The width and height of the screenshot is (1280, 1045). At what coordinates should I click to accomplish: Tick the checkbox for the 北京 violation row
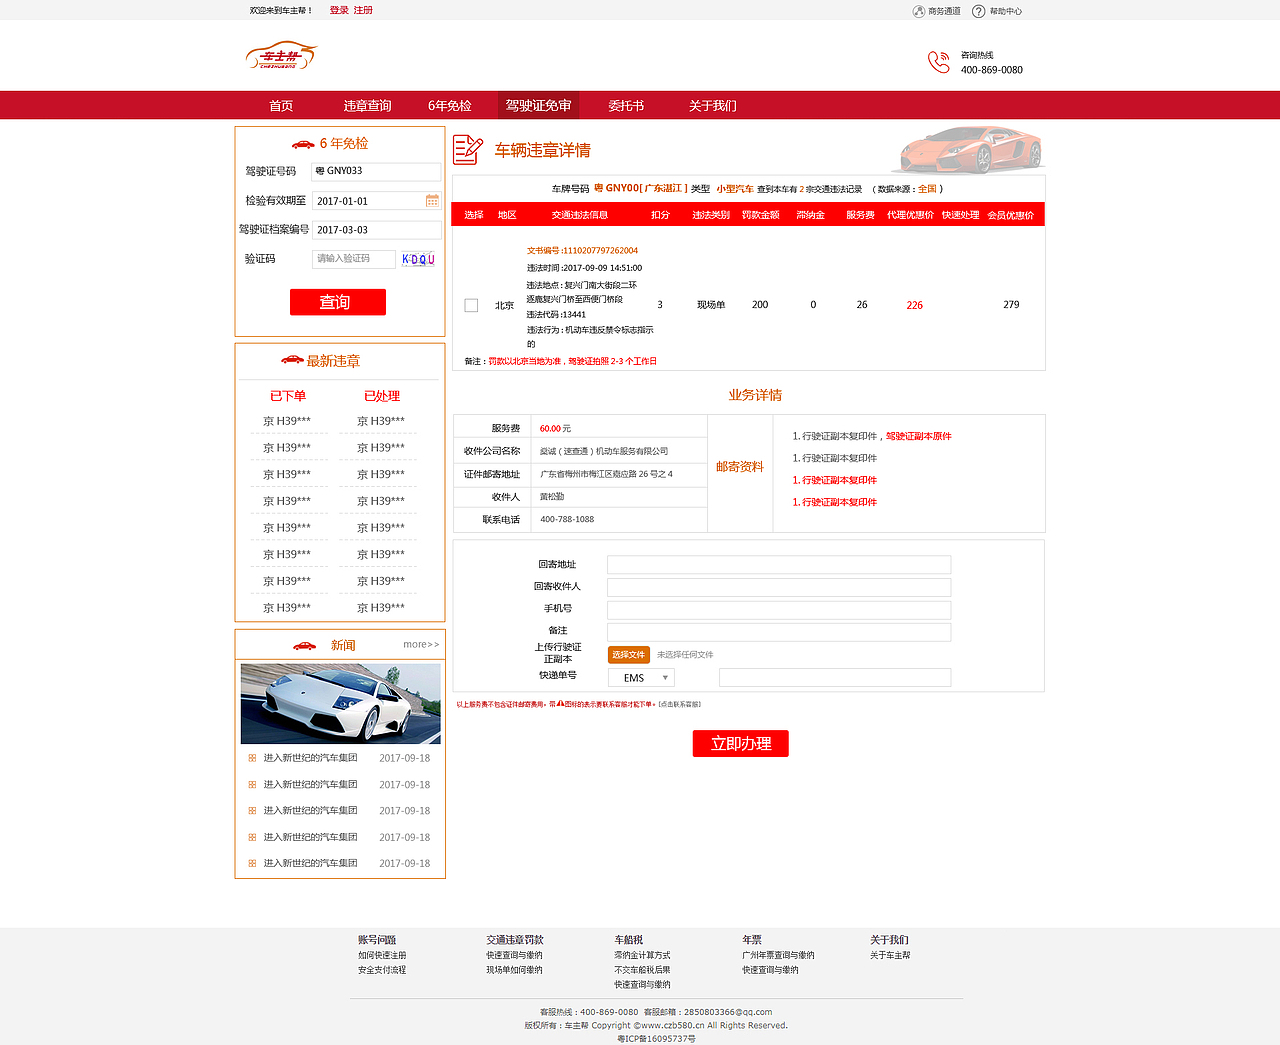471,305
